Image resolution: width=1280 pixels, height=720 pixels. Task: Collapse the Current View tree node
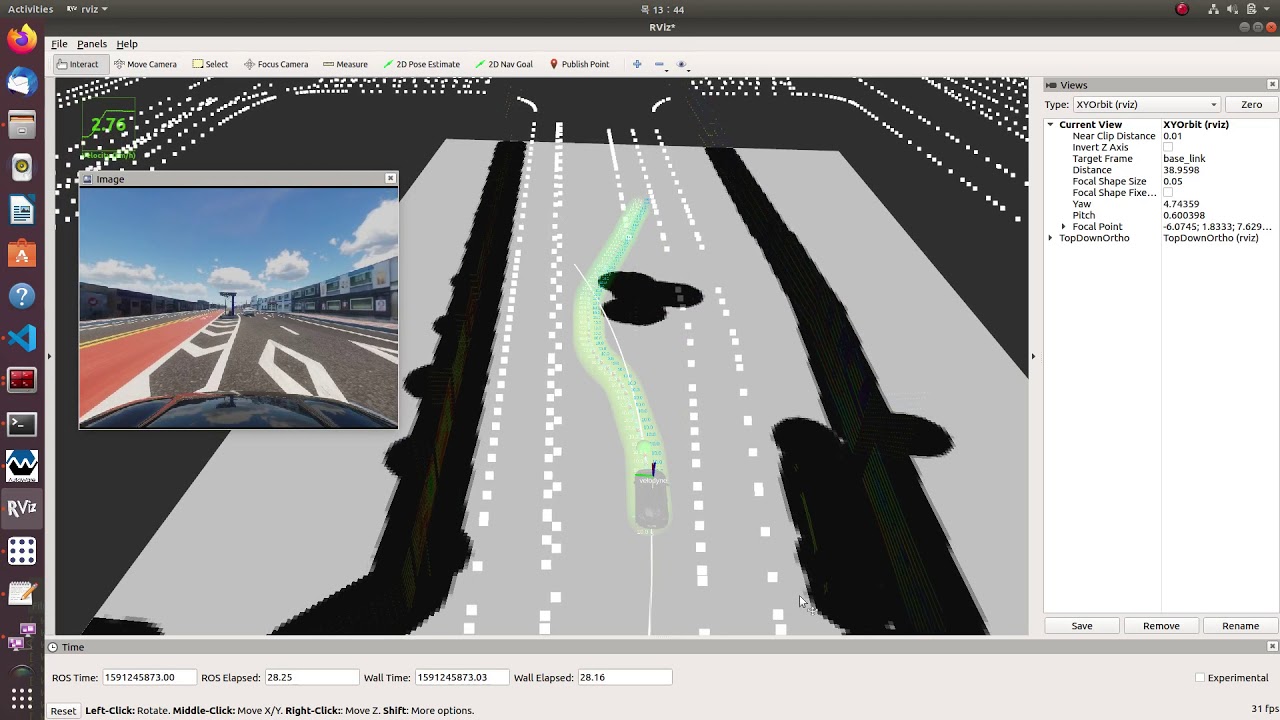[x=1050, y=125]
